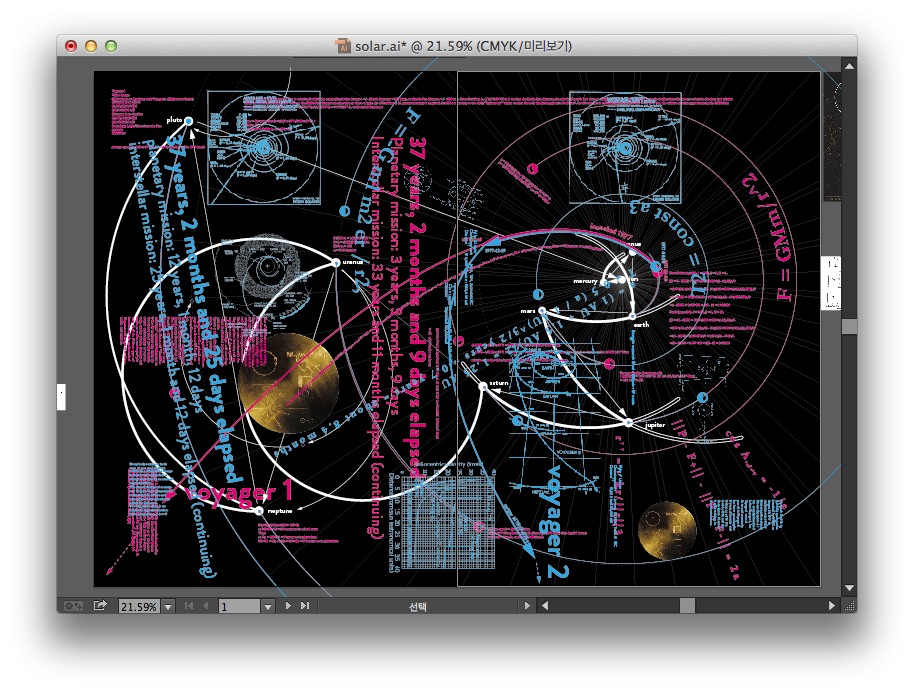Close the solar.ai window with red button
Viewport: 914px width, 692px height.
71,46
